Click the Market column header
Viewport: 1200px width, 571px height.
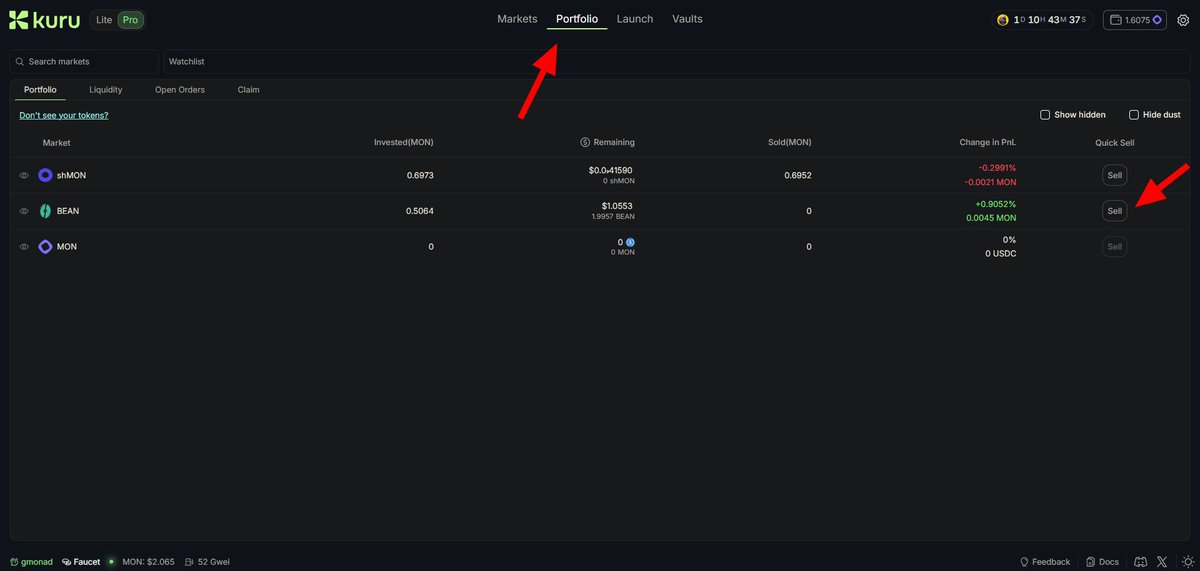[x=57, y=142]
